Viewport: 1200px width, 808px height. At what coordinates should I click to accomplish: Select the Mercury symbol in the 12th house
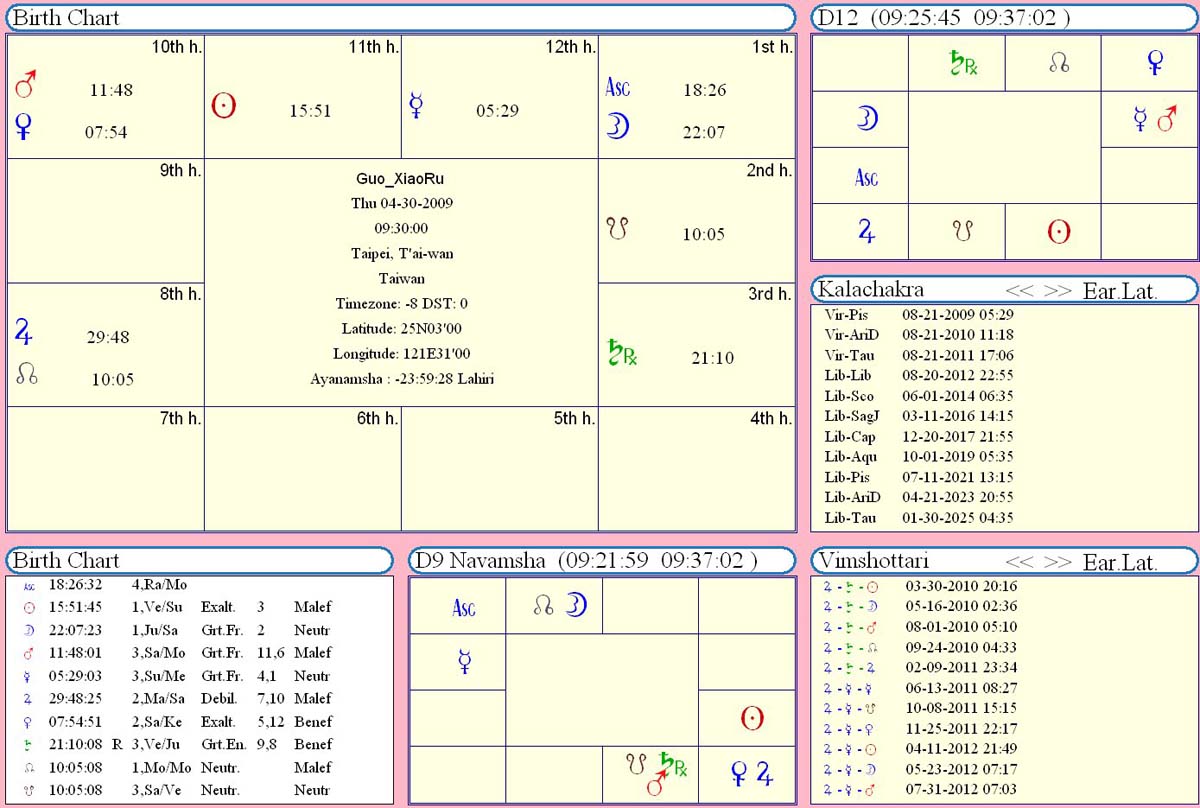(417, 106)
